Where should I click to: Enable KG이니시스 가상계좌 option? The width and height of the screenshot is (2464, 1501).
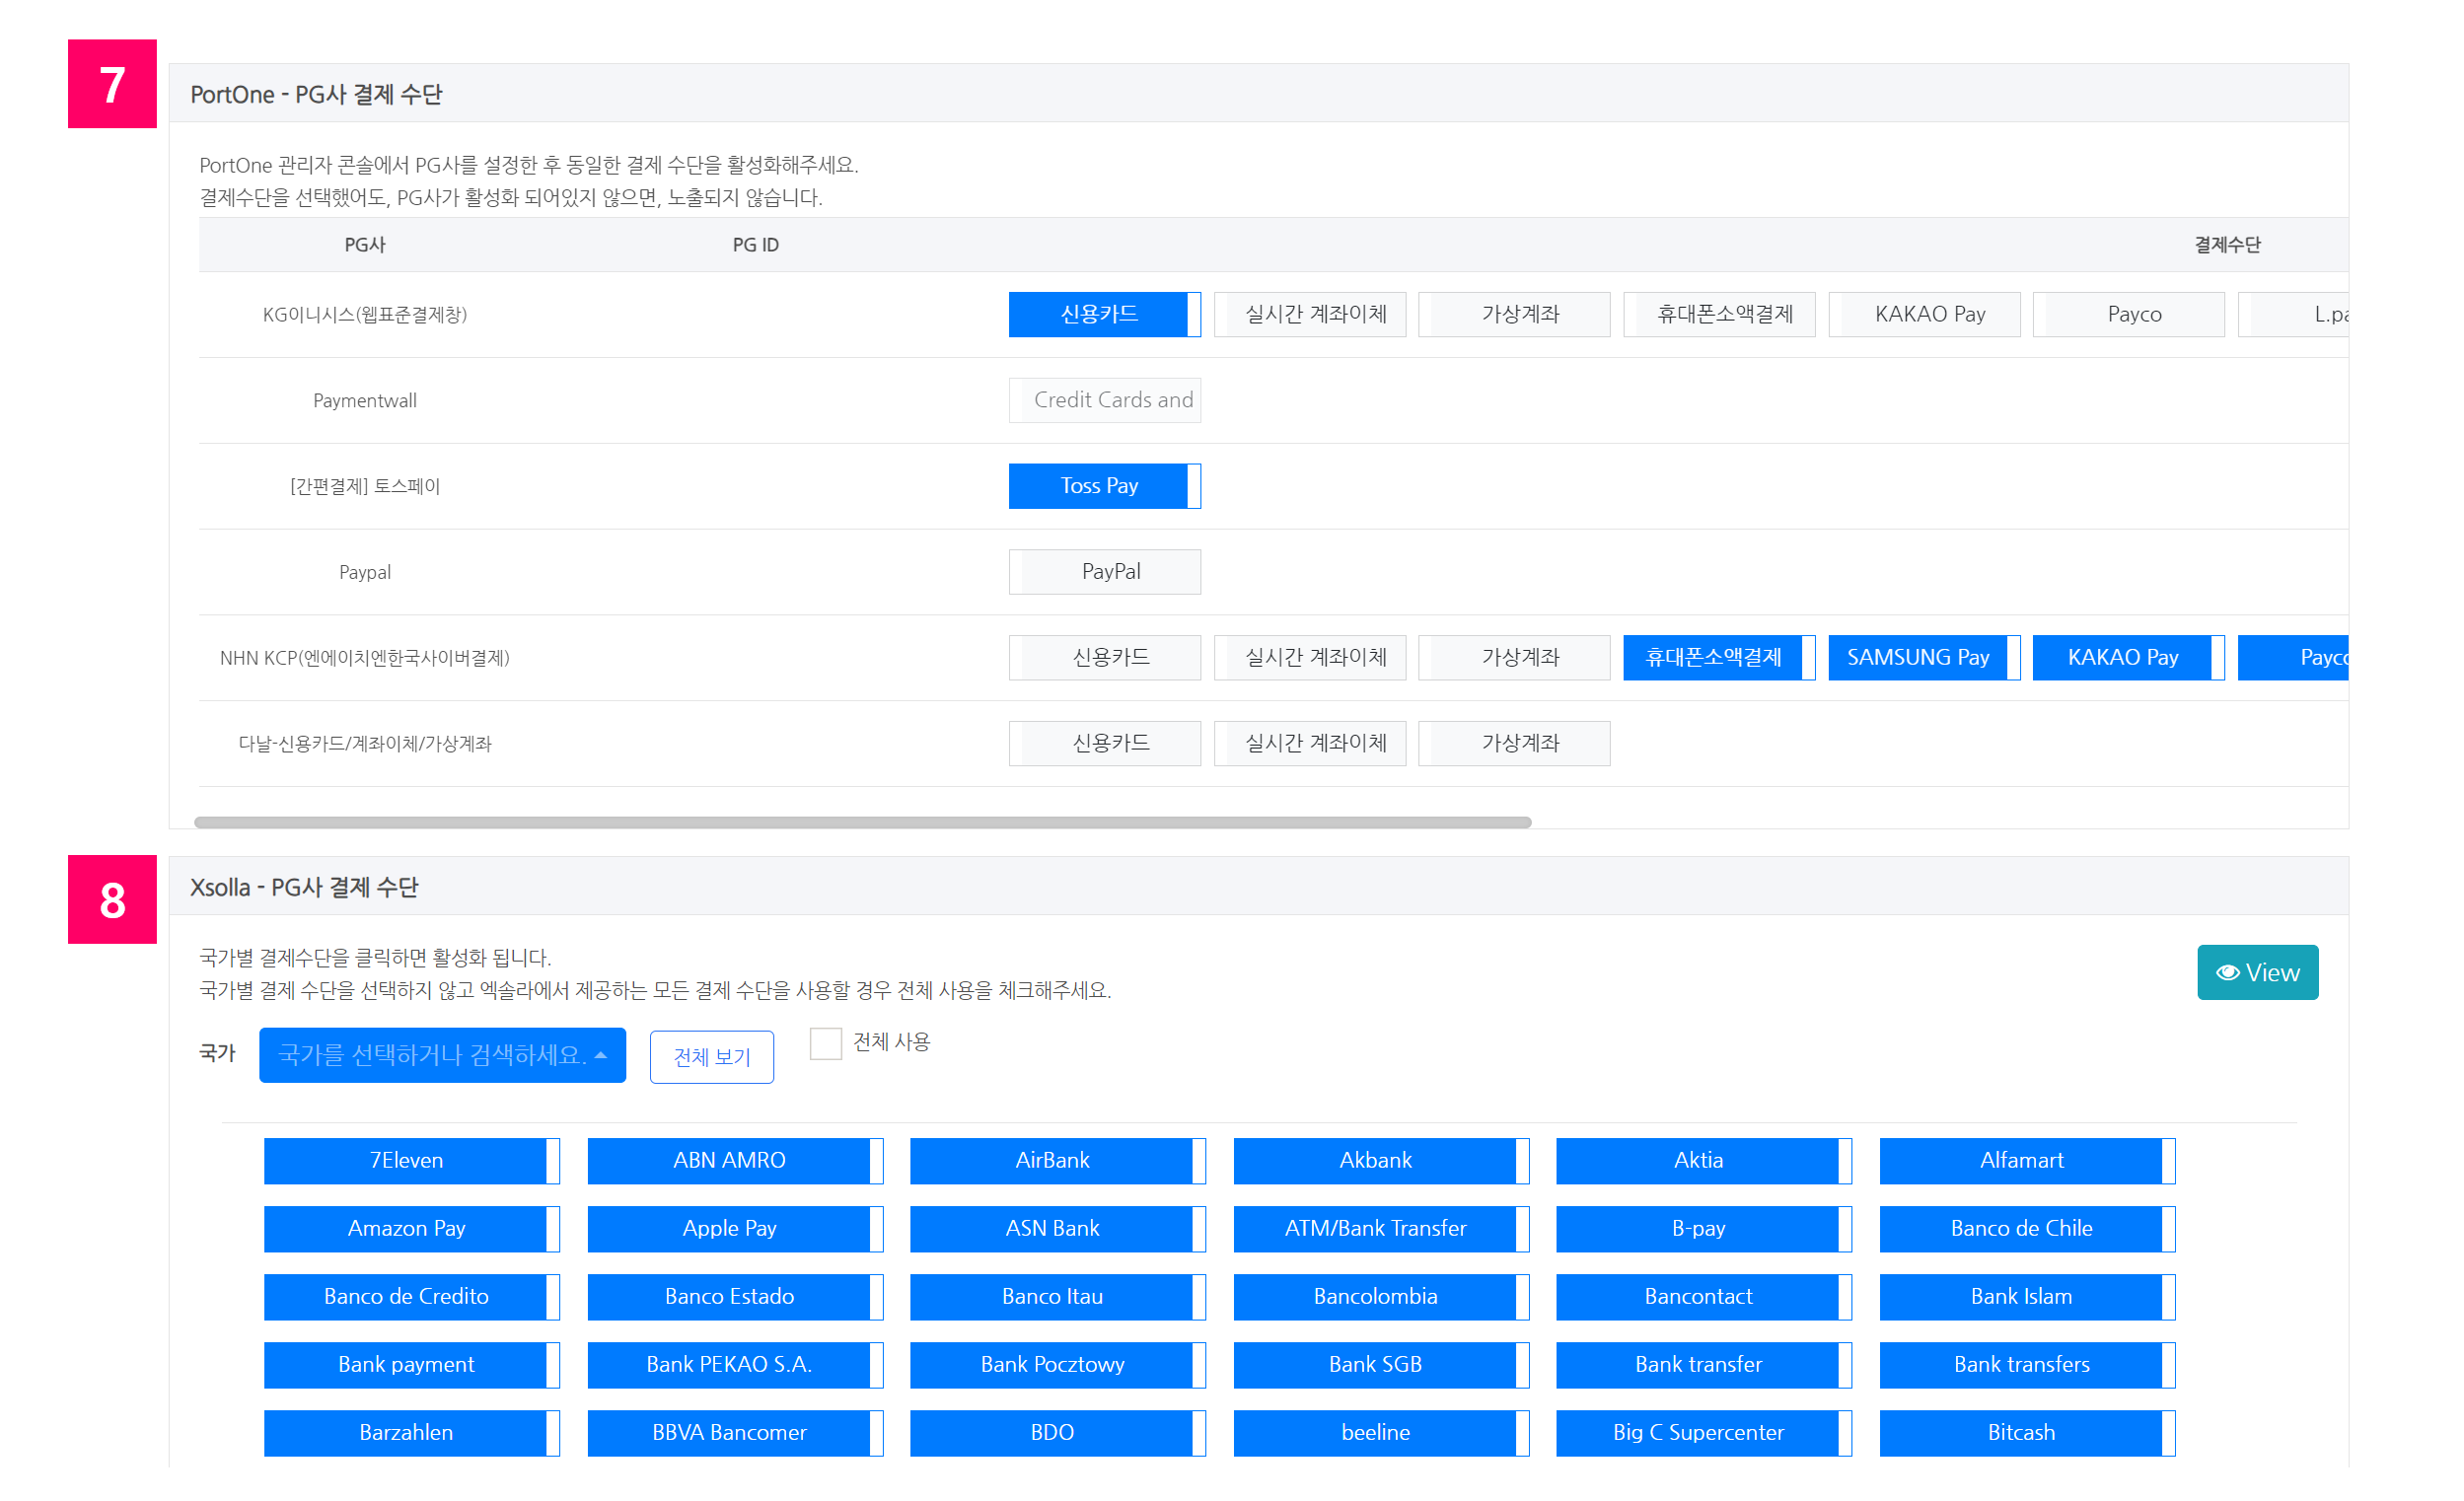click(1514, 314)
